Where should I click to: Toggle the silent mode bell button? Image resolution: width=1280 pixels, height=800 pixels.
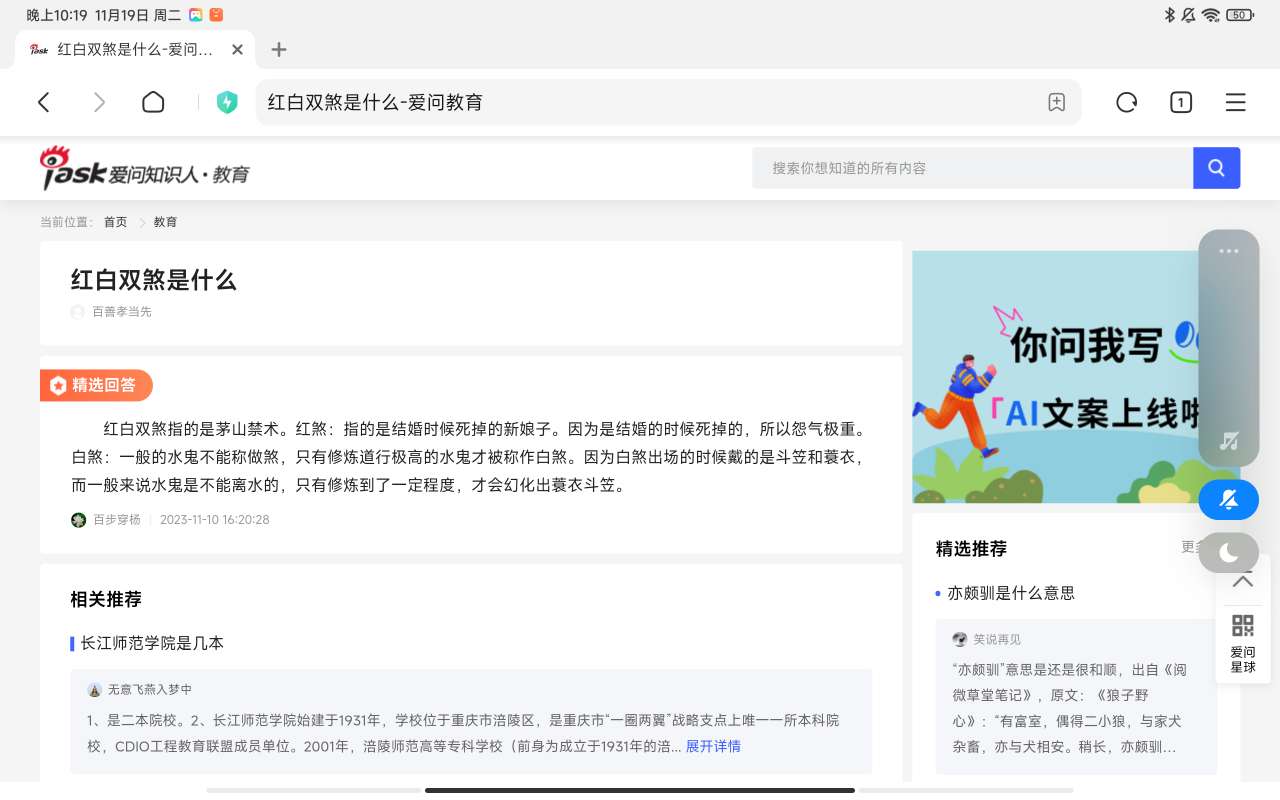(x=1228, y=499)
